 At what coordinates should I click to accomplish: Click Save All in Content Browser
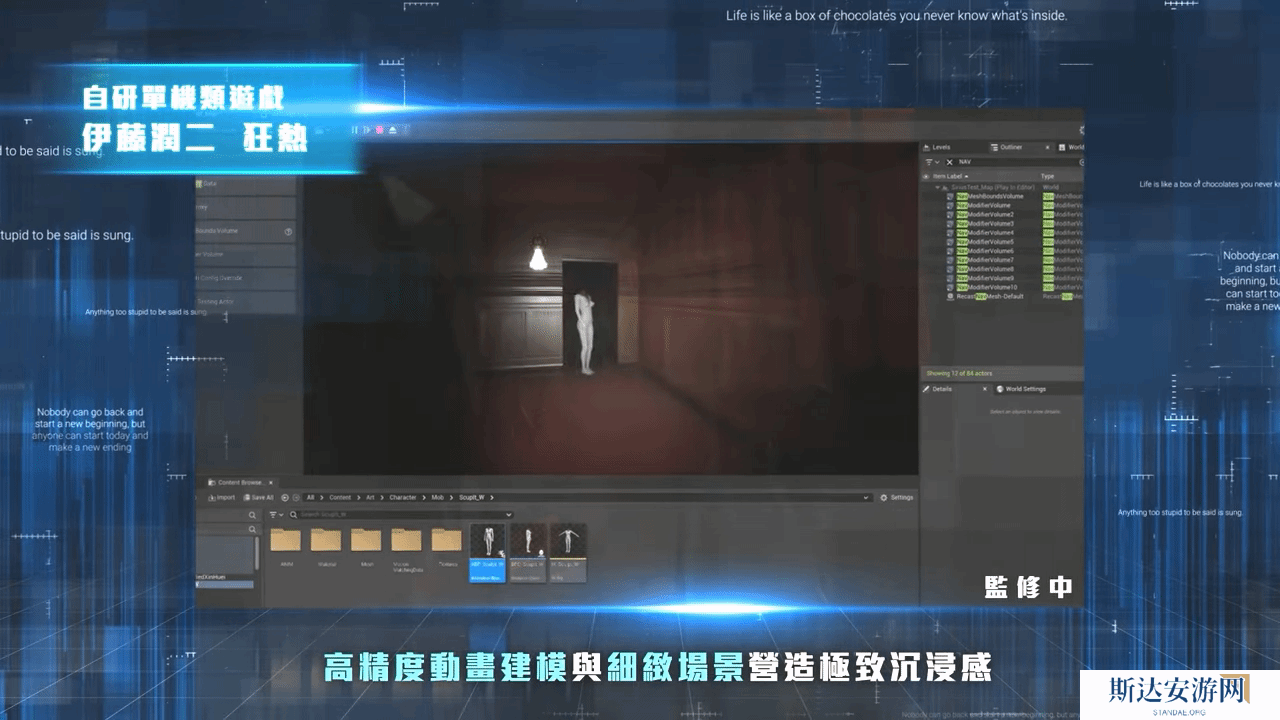click(x=257, y=497)
